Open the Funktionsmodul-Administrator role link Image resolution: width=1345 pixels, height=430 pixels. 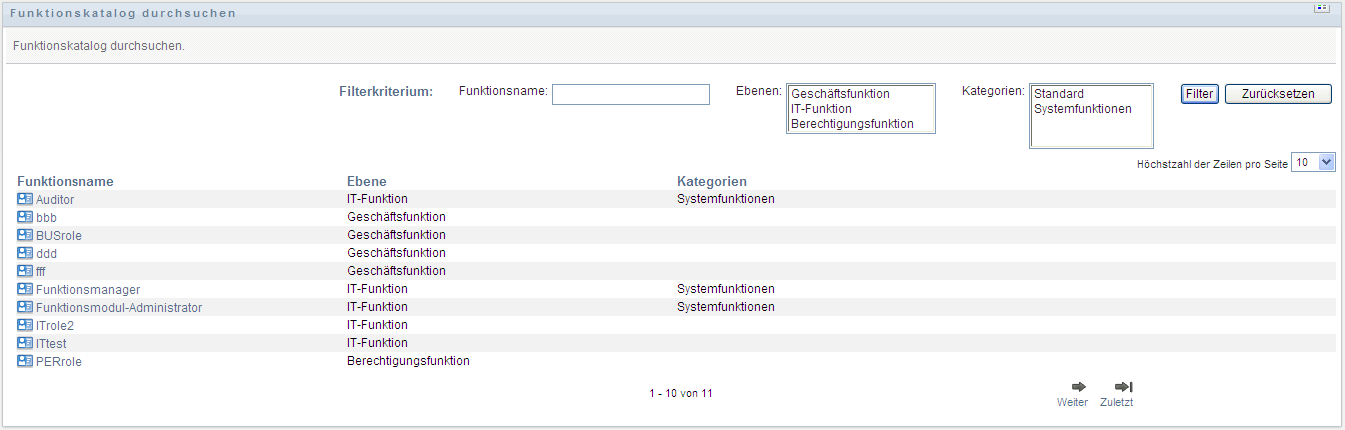tap(119, 307)
